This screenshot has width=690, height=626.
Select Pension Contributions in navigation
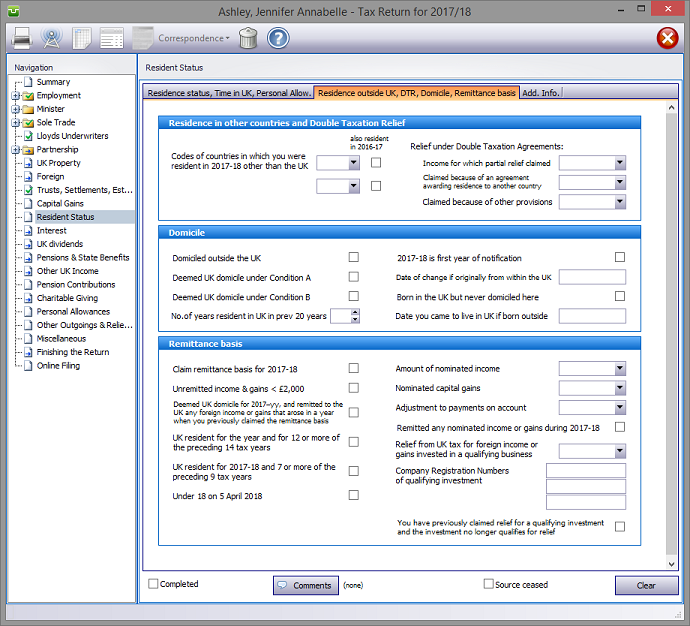pos(76,285)
